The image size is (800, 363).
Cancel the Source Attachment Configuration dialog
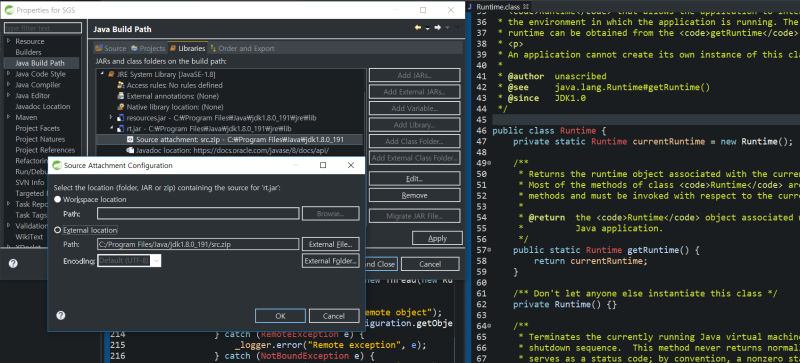[334, 316]
